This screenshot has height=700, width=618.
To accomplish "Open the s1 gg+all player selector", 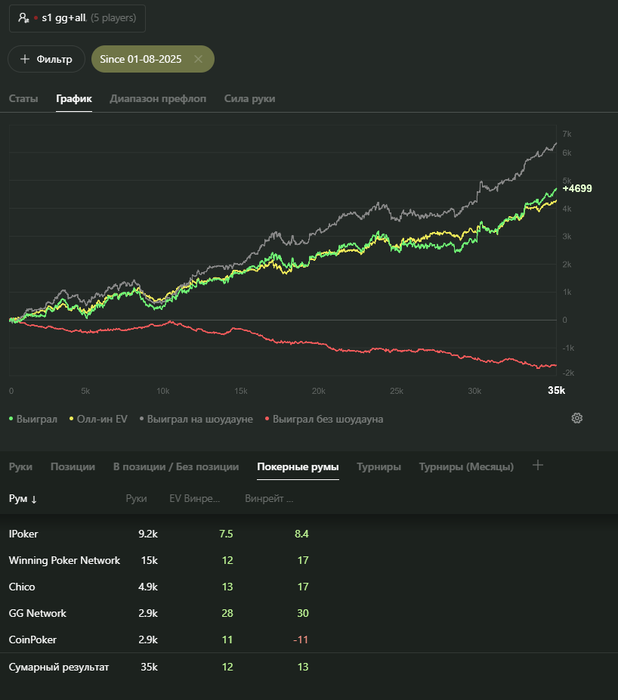I will 77,18.
